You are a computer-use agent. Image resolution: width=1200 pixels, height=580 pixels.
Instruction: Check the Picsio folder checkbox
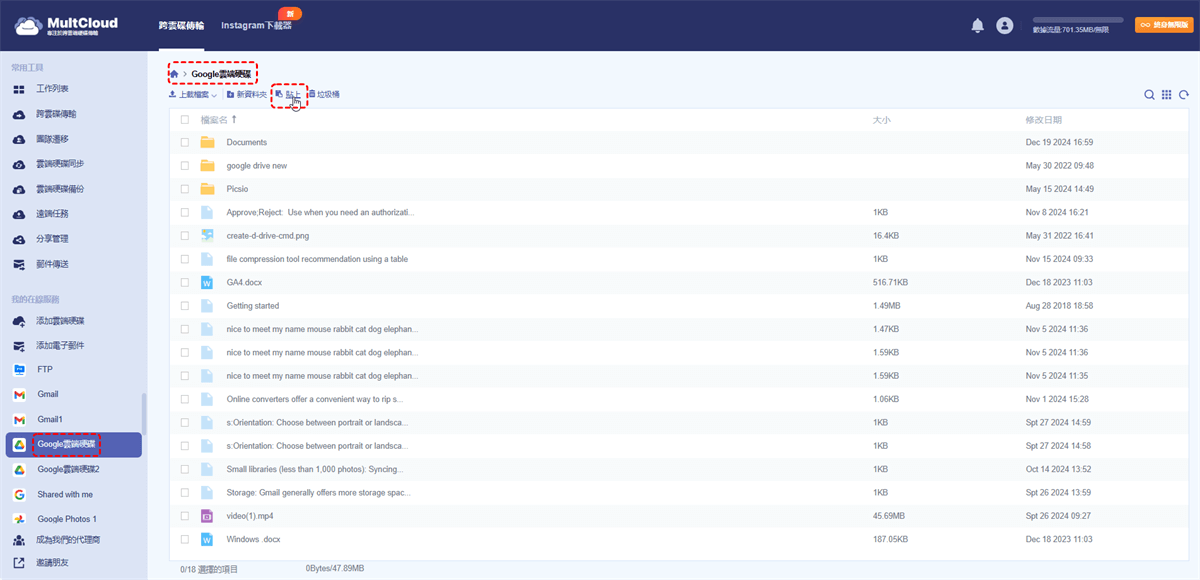185,189
